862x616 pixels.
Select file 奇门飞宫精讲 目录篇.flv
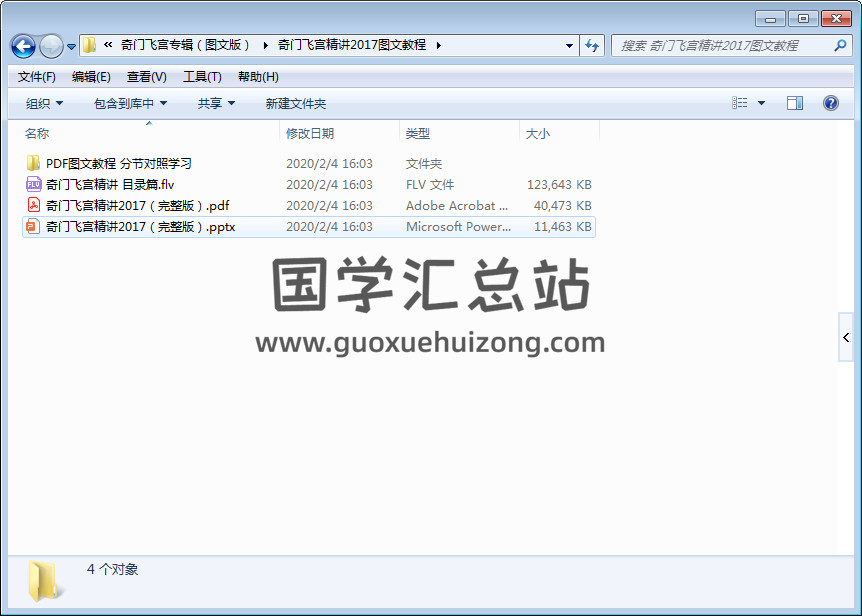(x=110, y=185)
